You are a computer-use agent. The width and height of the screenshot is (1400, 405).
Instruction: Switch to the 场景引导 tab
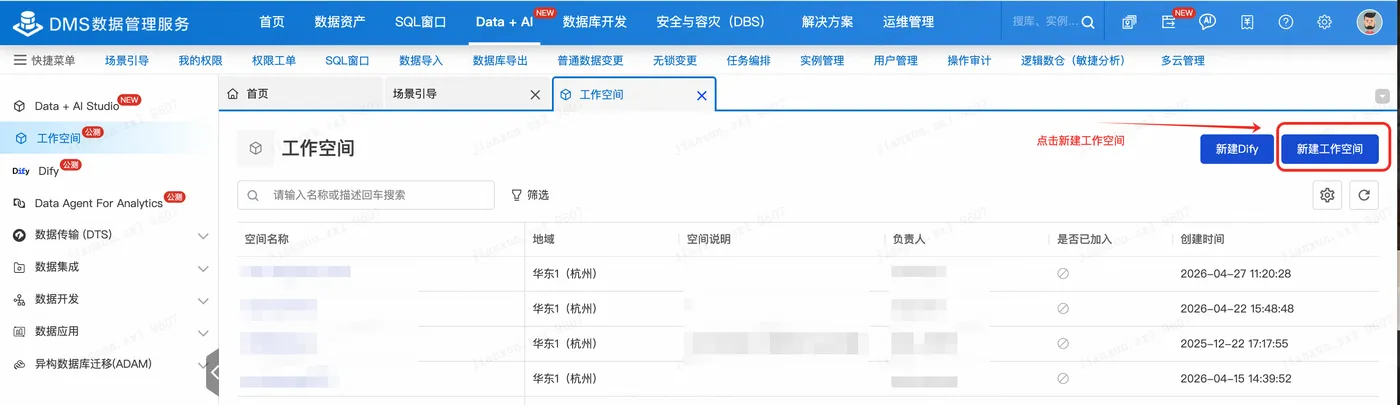[415, 94]
